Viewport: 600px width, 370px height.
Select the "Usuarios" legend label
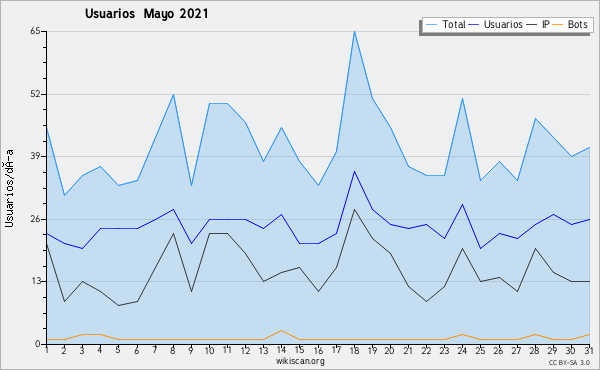tap(503, 24)
